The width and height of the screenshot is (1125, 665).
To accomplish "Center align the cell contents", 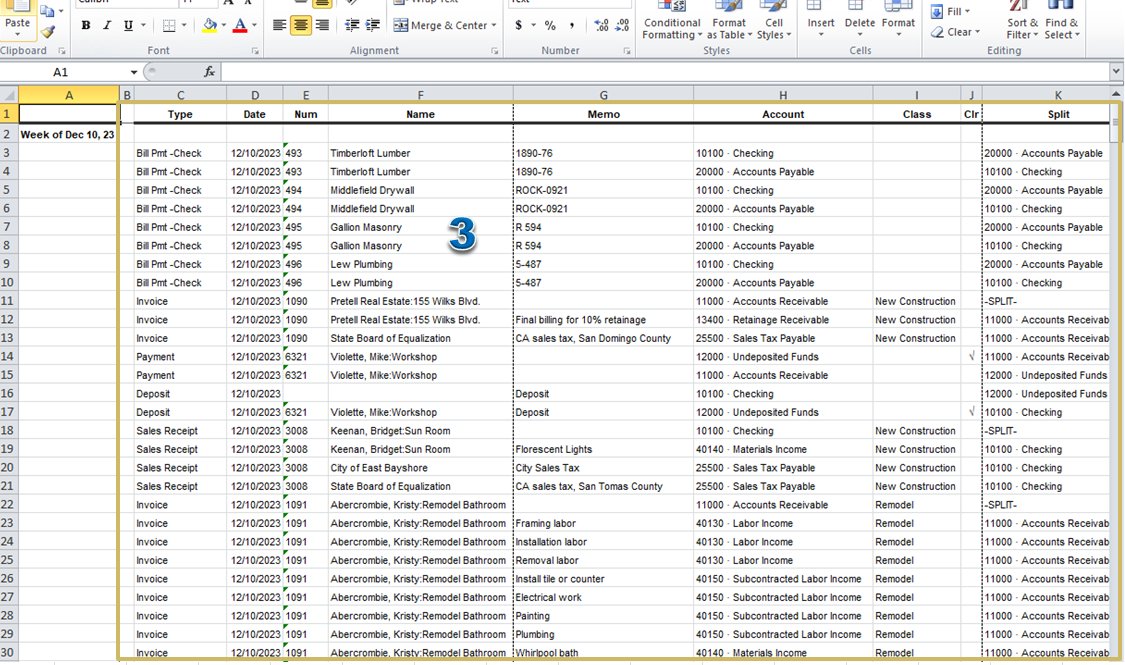I will [x=301, y=25].
